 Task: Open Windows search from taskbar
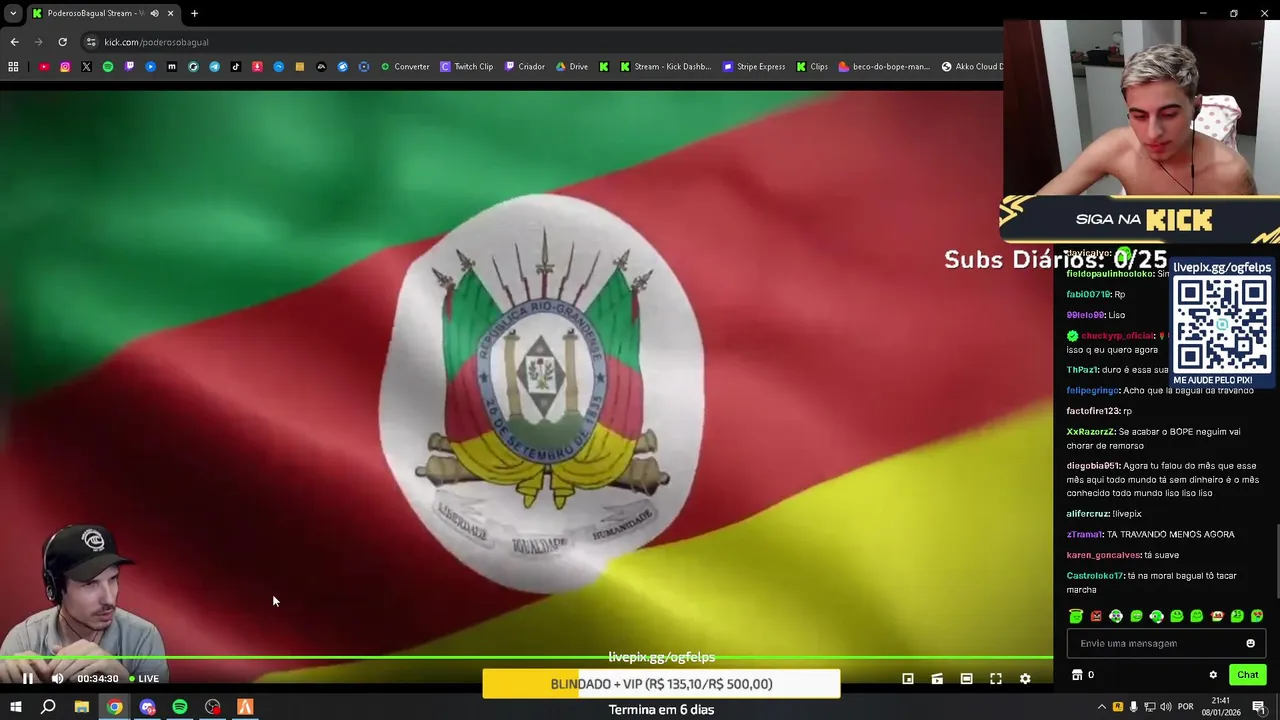48,707
